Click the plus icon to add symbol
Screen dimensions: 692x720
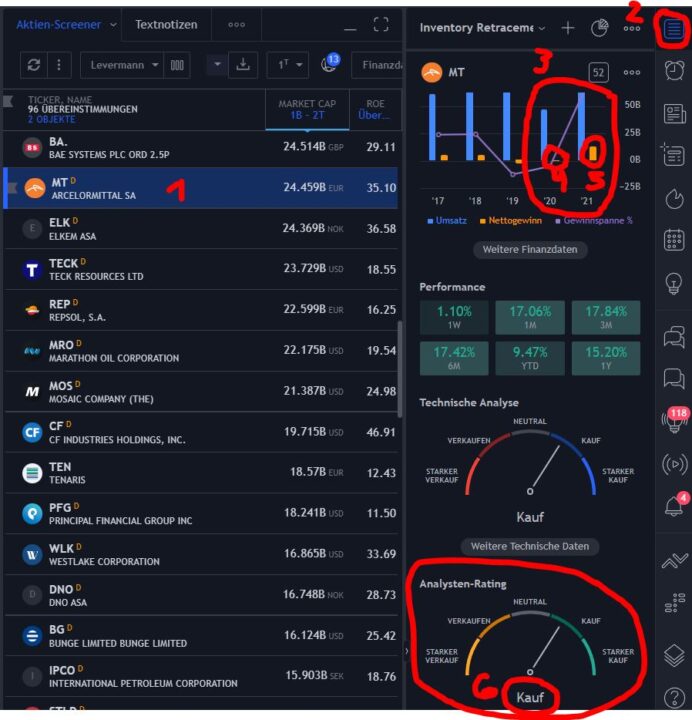[567, 28]
